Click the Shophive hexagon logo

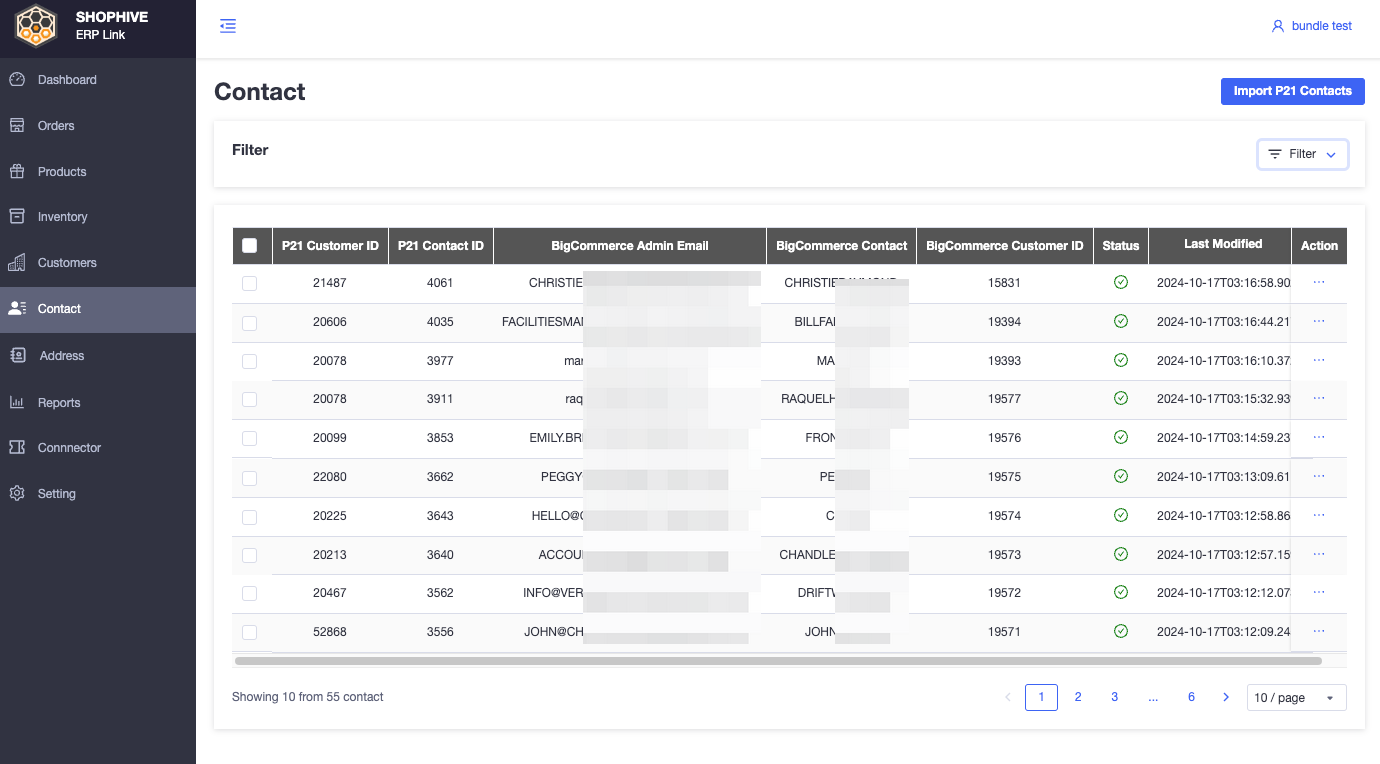(x=36, y=26)
